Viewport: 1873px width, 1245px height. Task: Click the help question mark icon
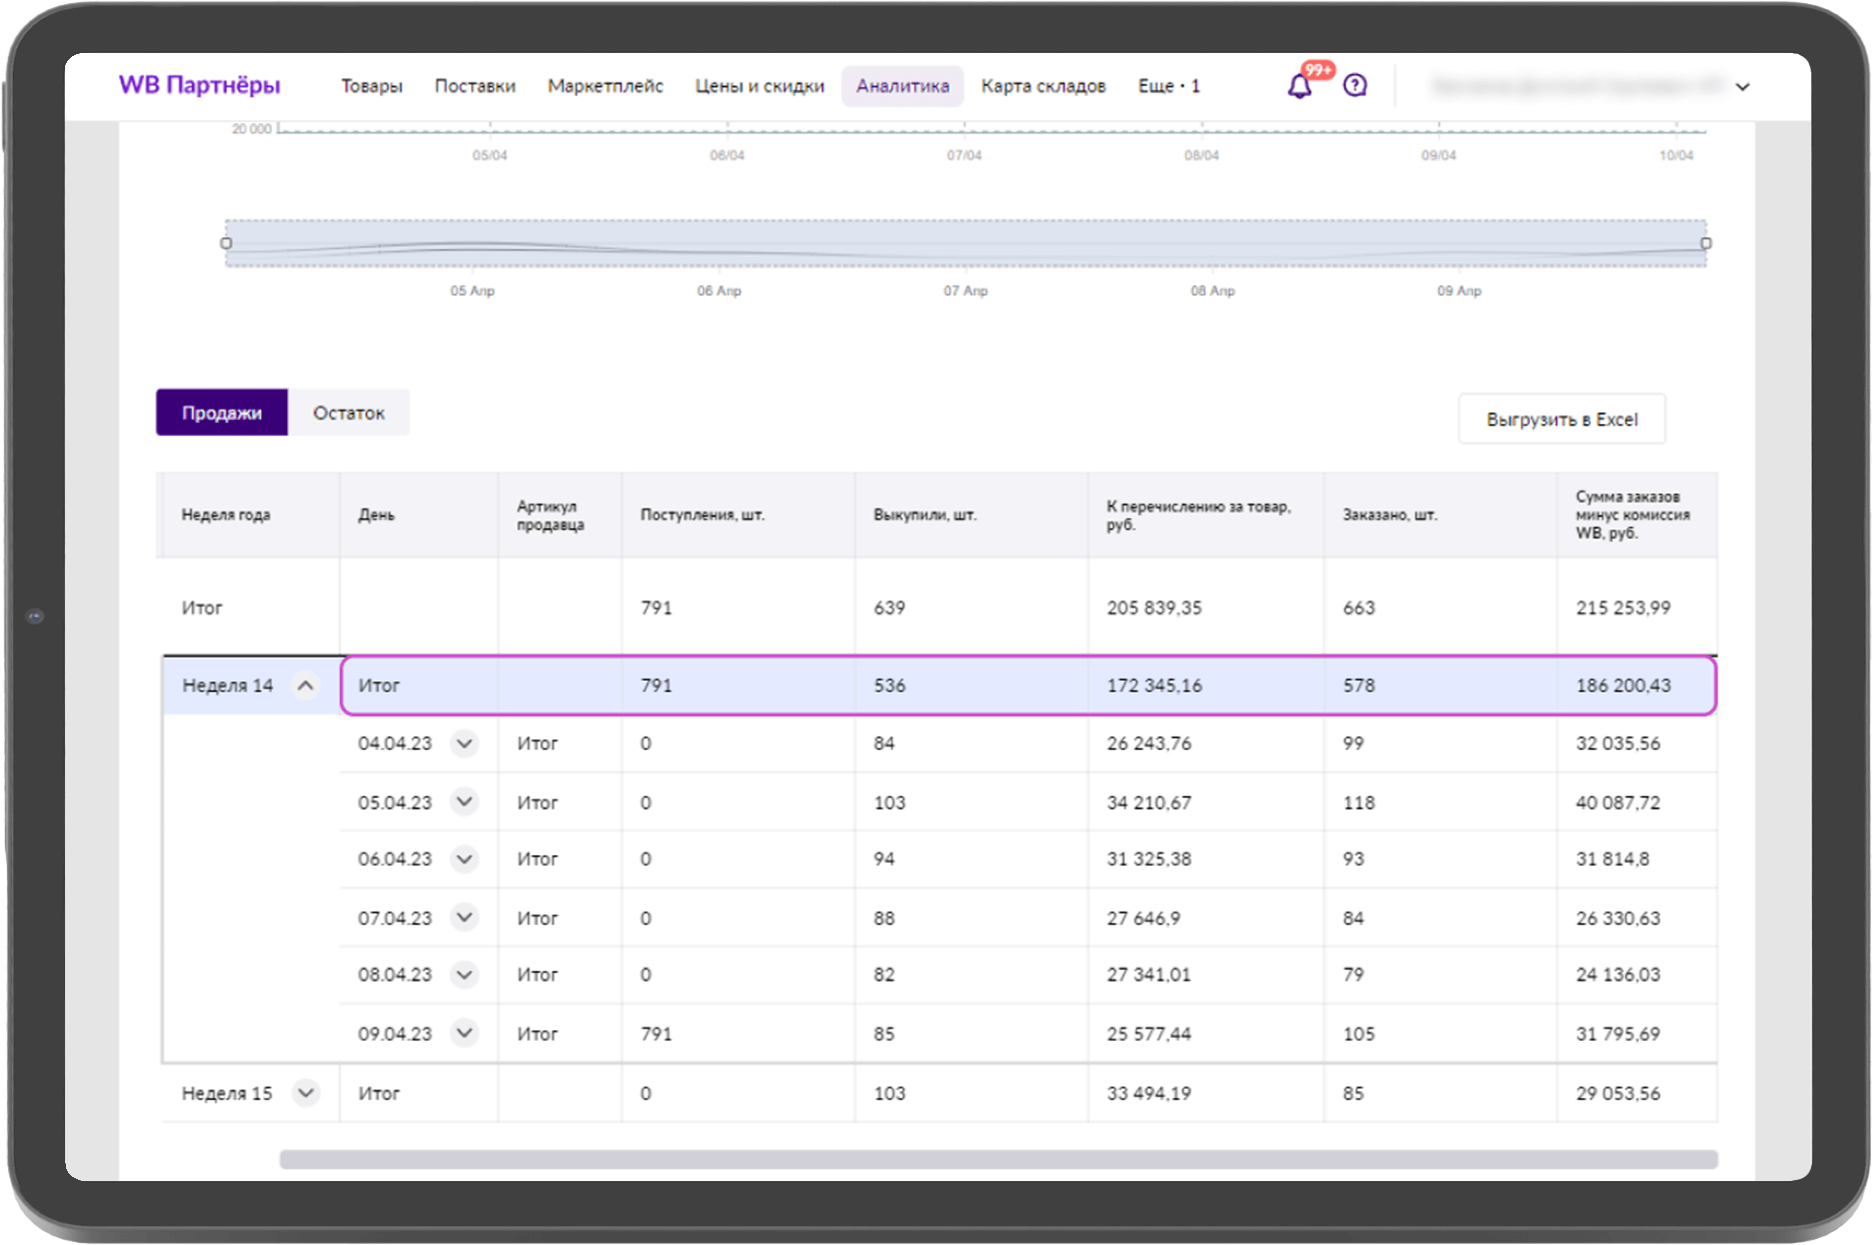click(x=1354, y=86)
